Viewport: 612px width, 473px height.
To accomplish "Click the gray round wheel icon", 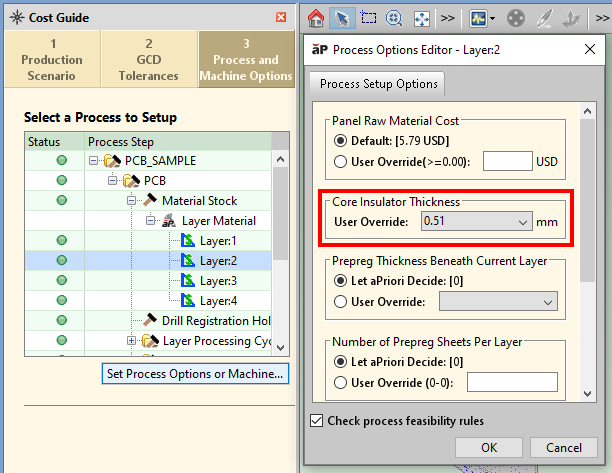I will tap(516, 18).
